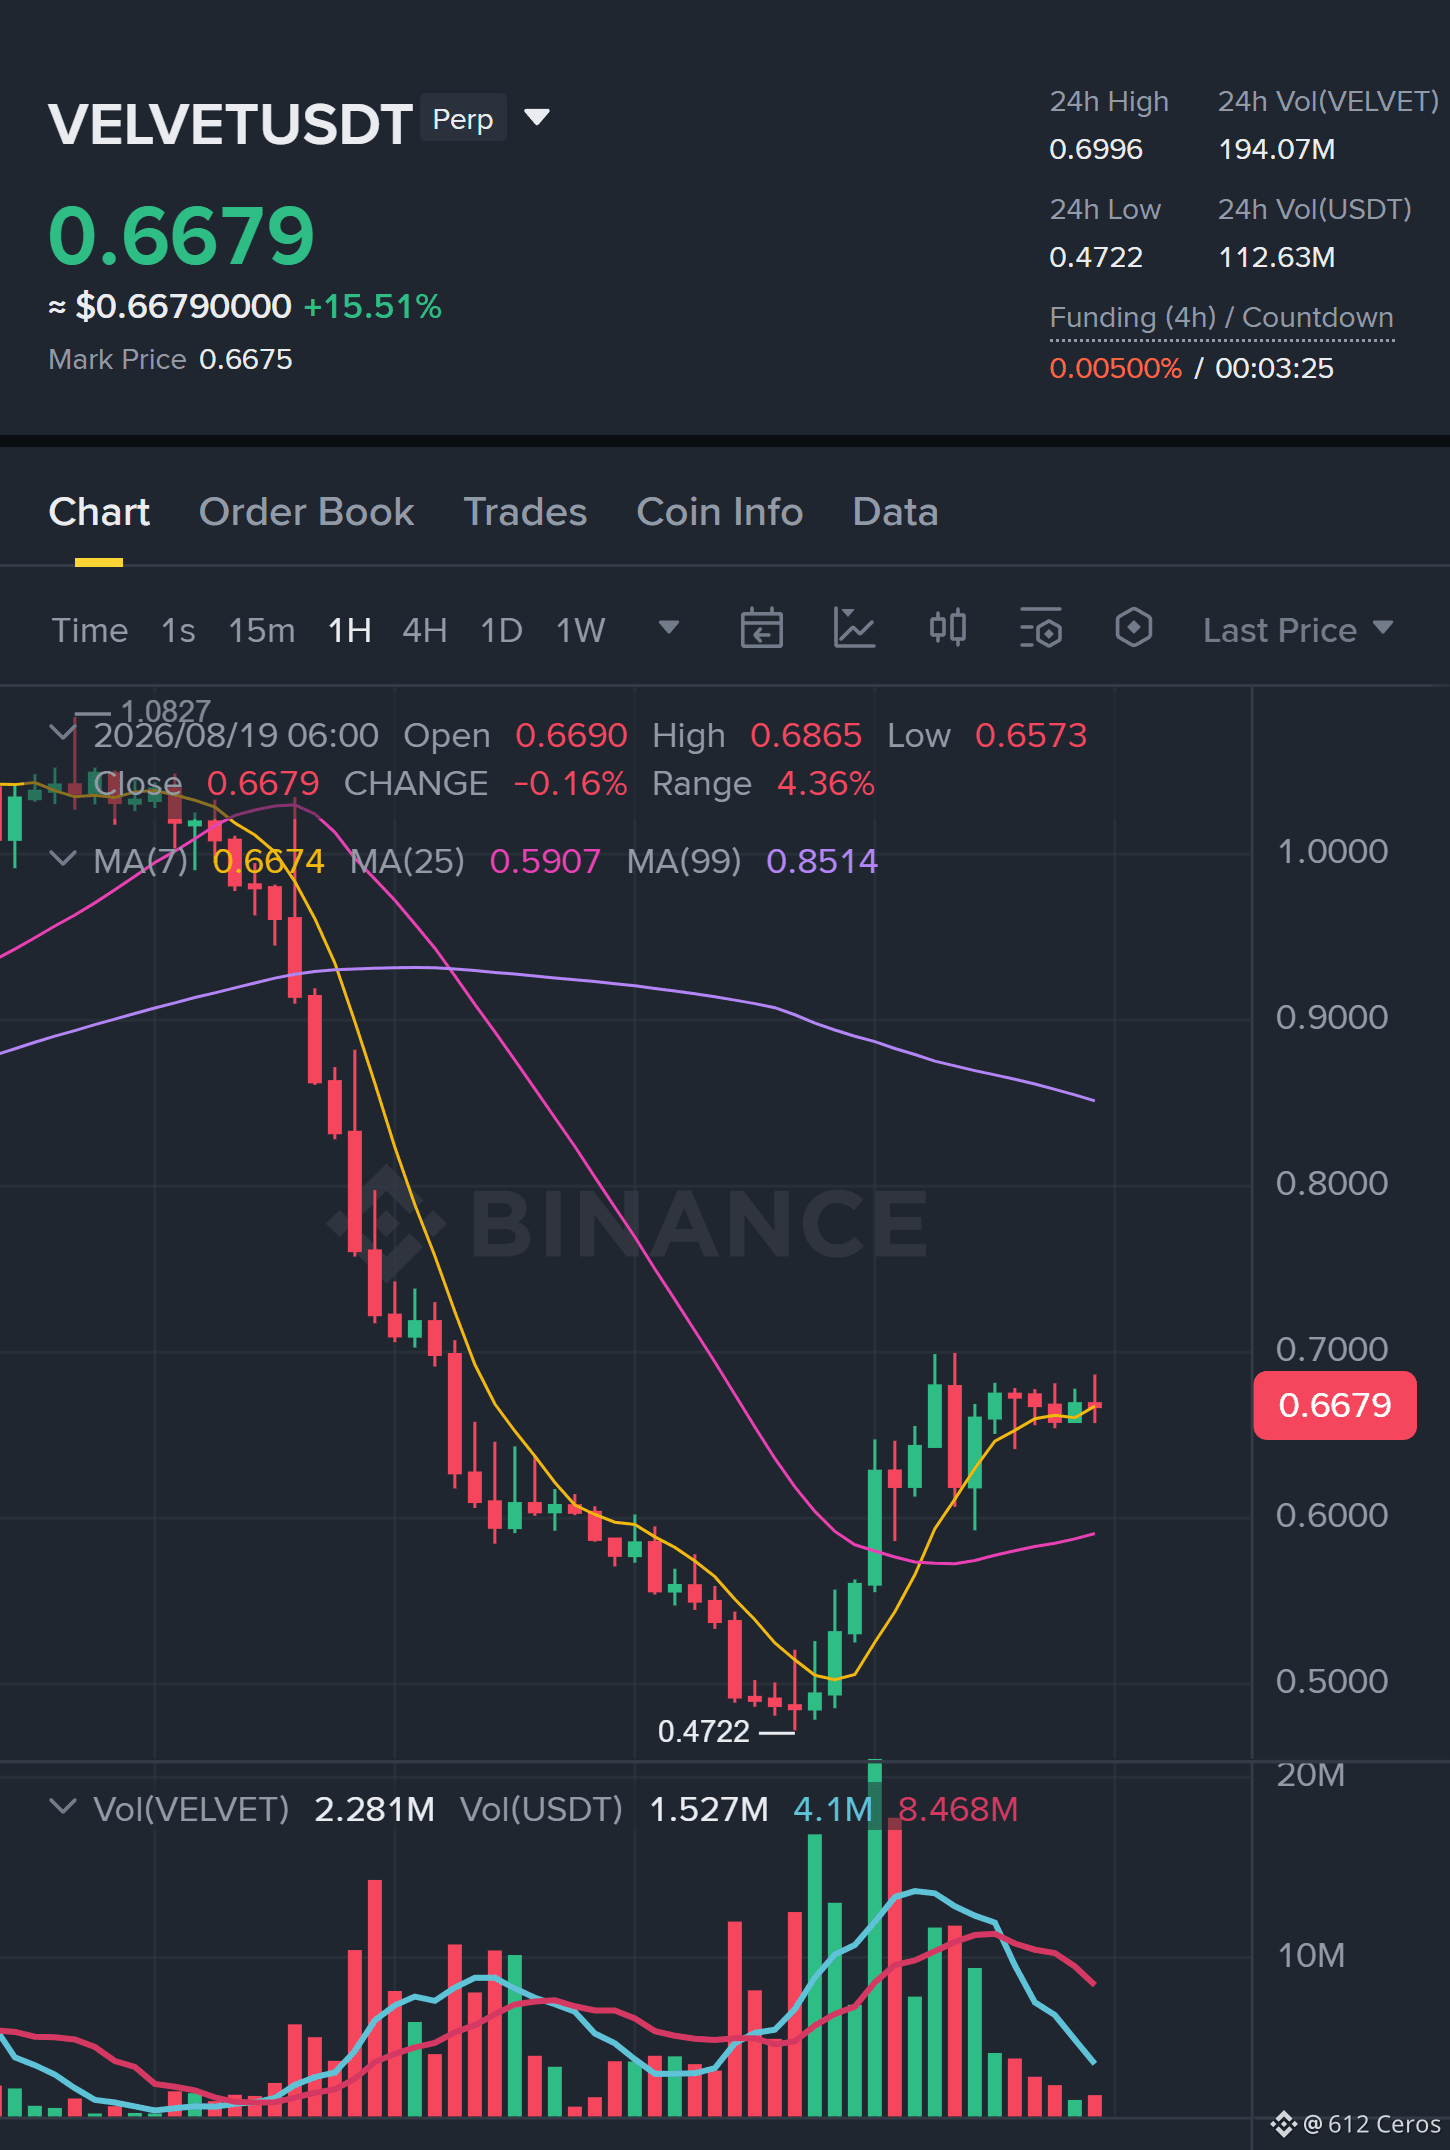Select the 1W interval
Image resolution: width=1450 pixels, height=2150 pixels.
581,630
